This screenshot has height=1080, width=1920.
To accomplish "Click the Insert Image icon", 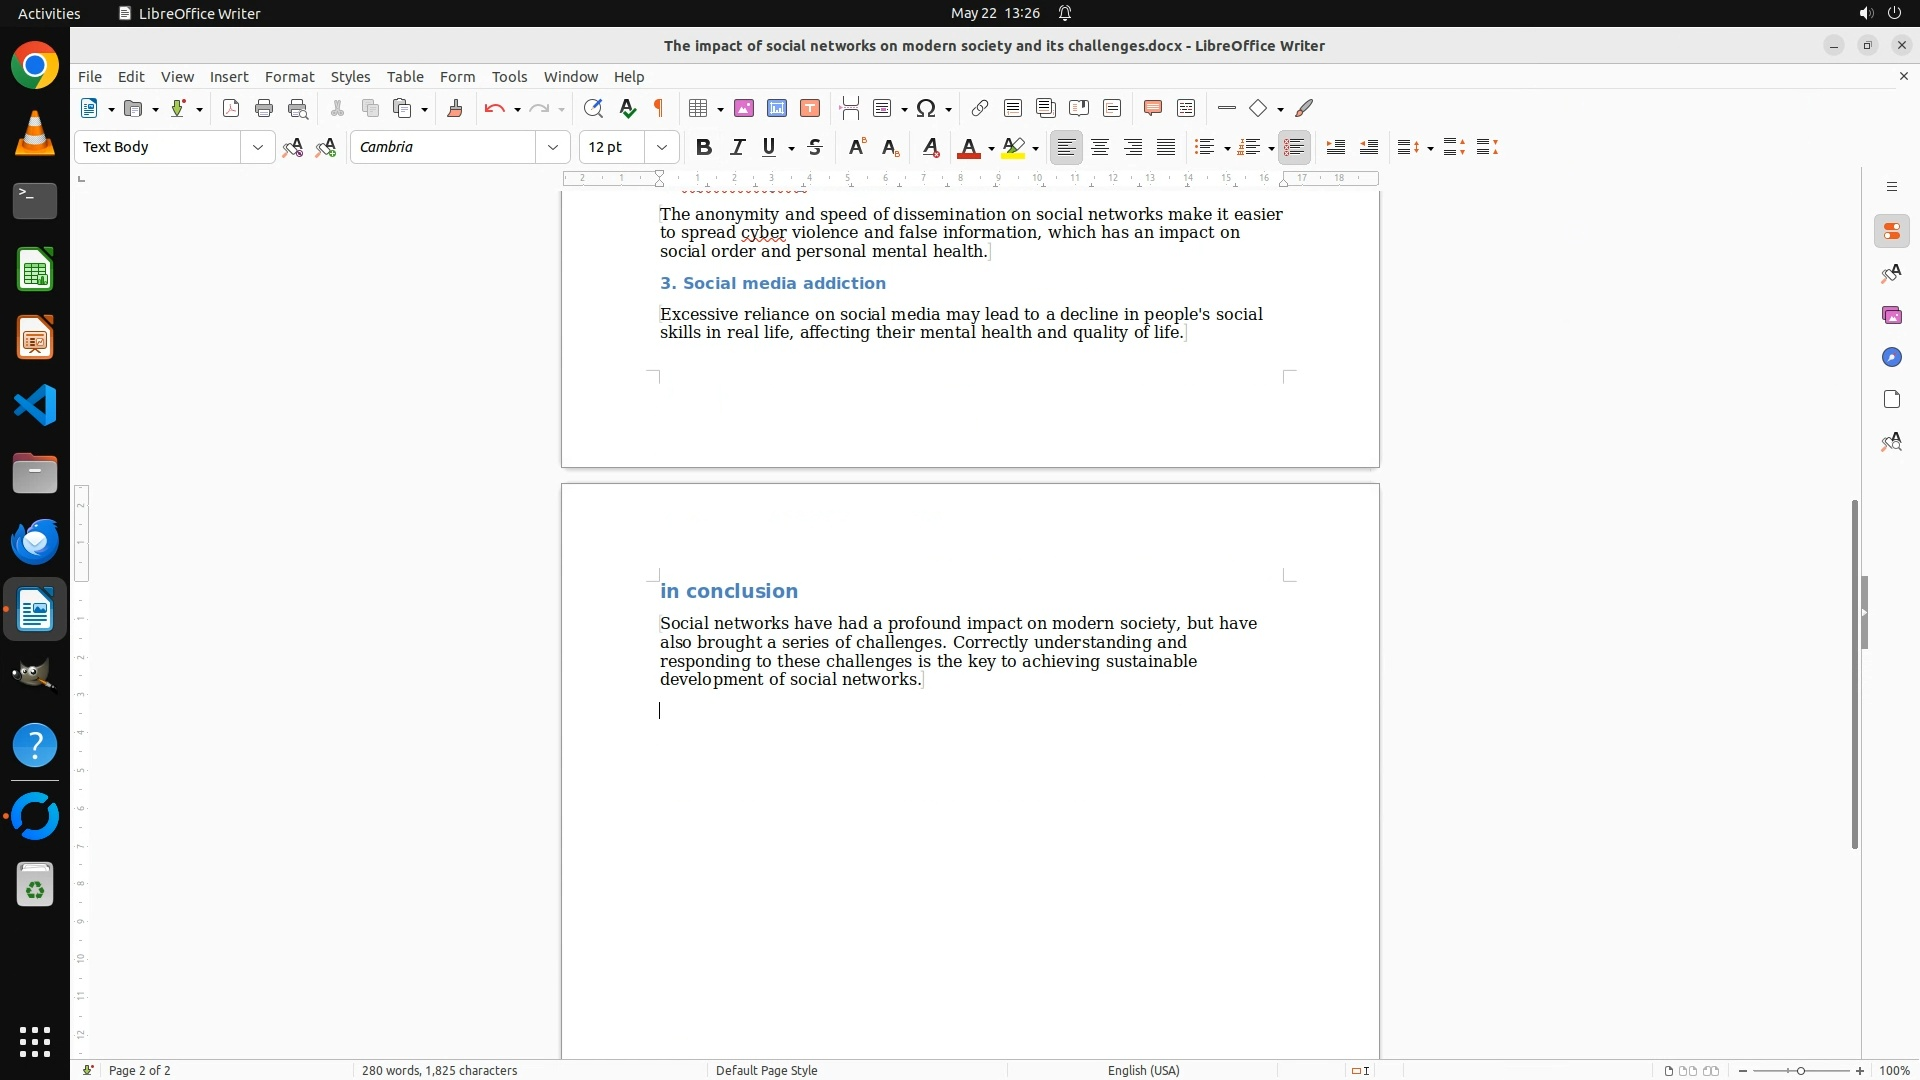I will coord(744,108).
